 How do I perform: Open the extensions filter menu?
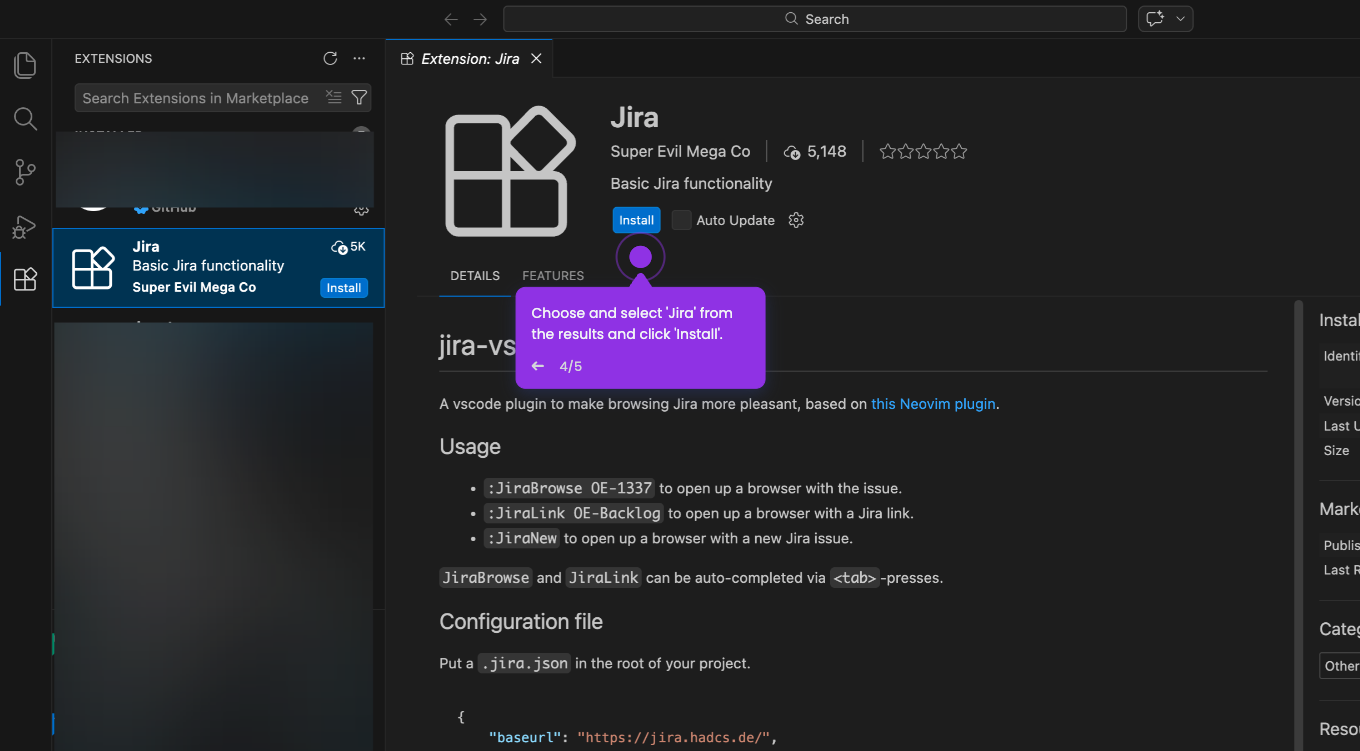coord(359,97)
